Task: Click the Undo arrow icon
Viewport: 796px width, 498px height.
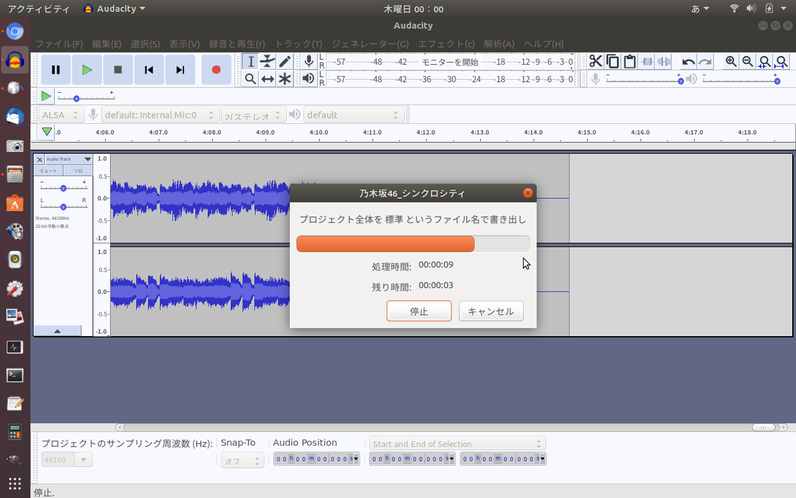Action: click(688, 61)
